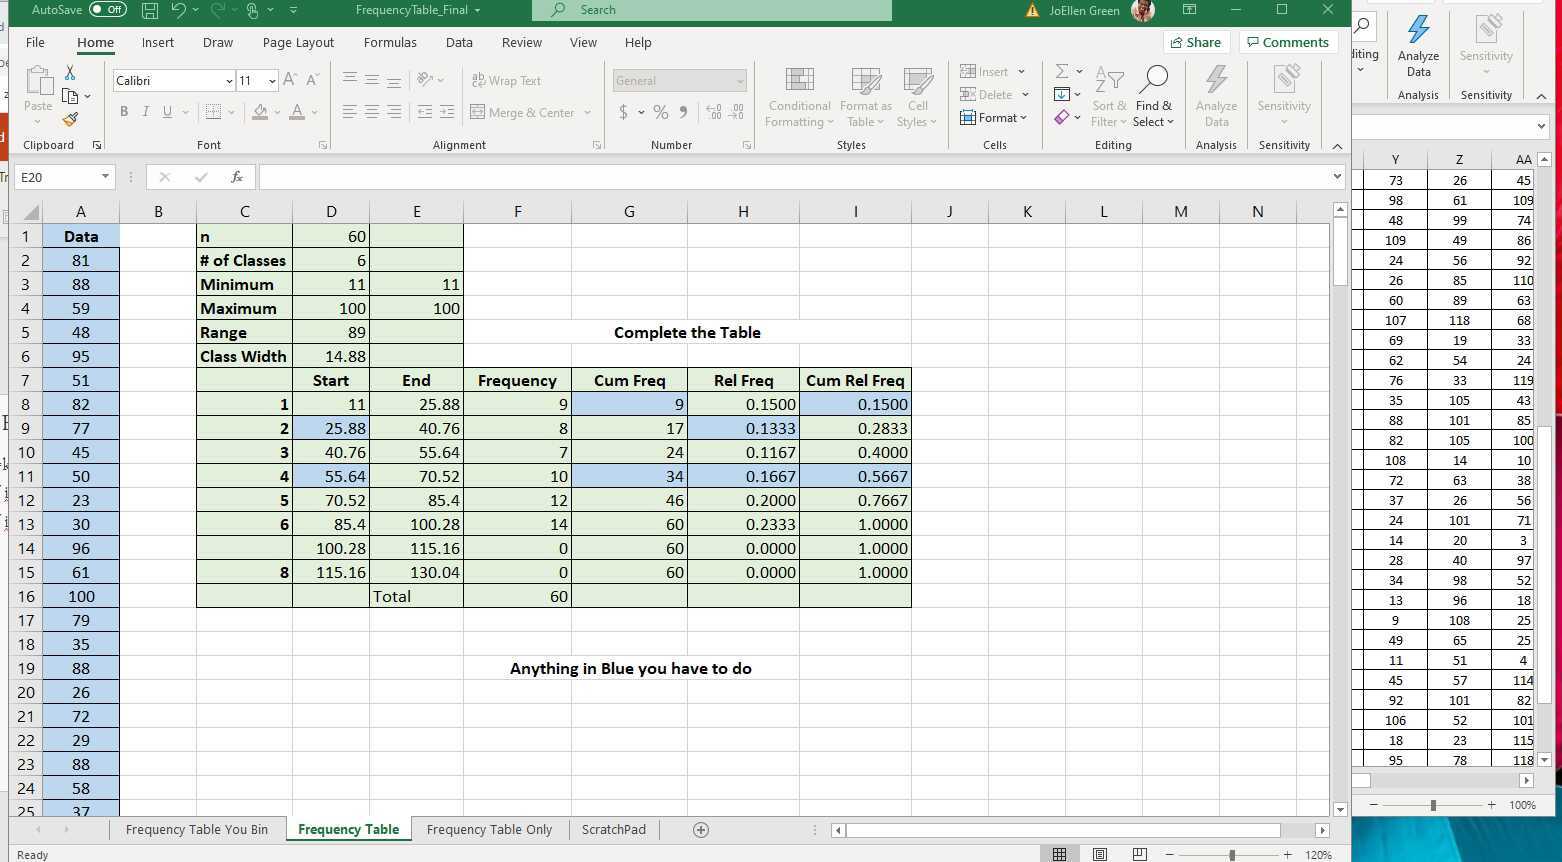Click the Comma Style icon
Viewport: 1562px width, 862px height.
684,112
